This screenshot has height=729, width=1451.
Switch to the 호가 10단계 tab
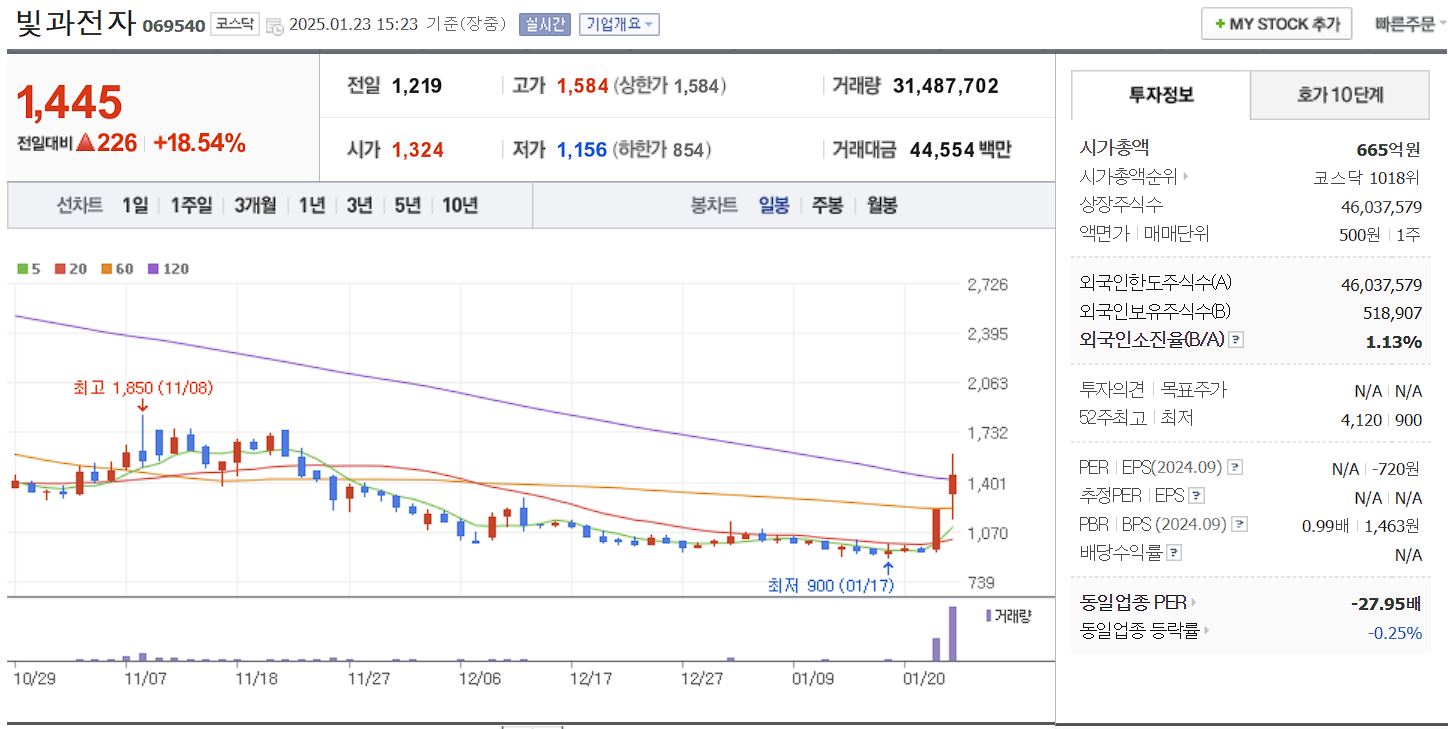click(x=1339, y=95)
